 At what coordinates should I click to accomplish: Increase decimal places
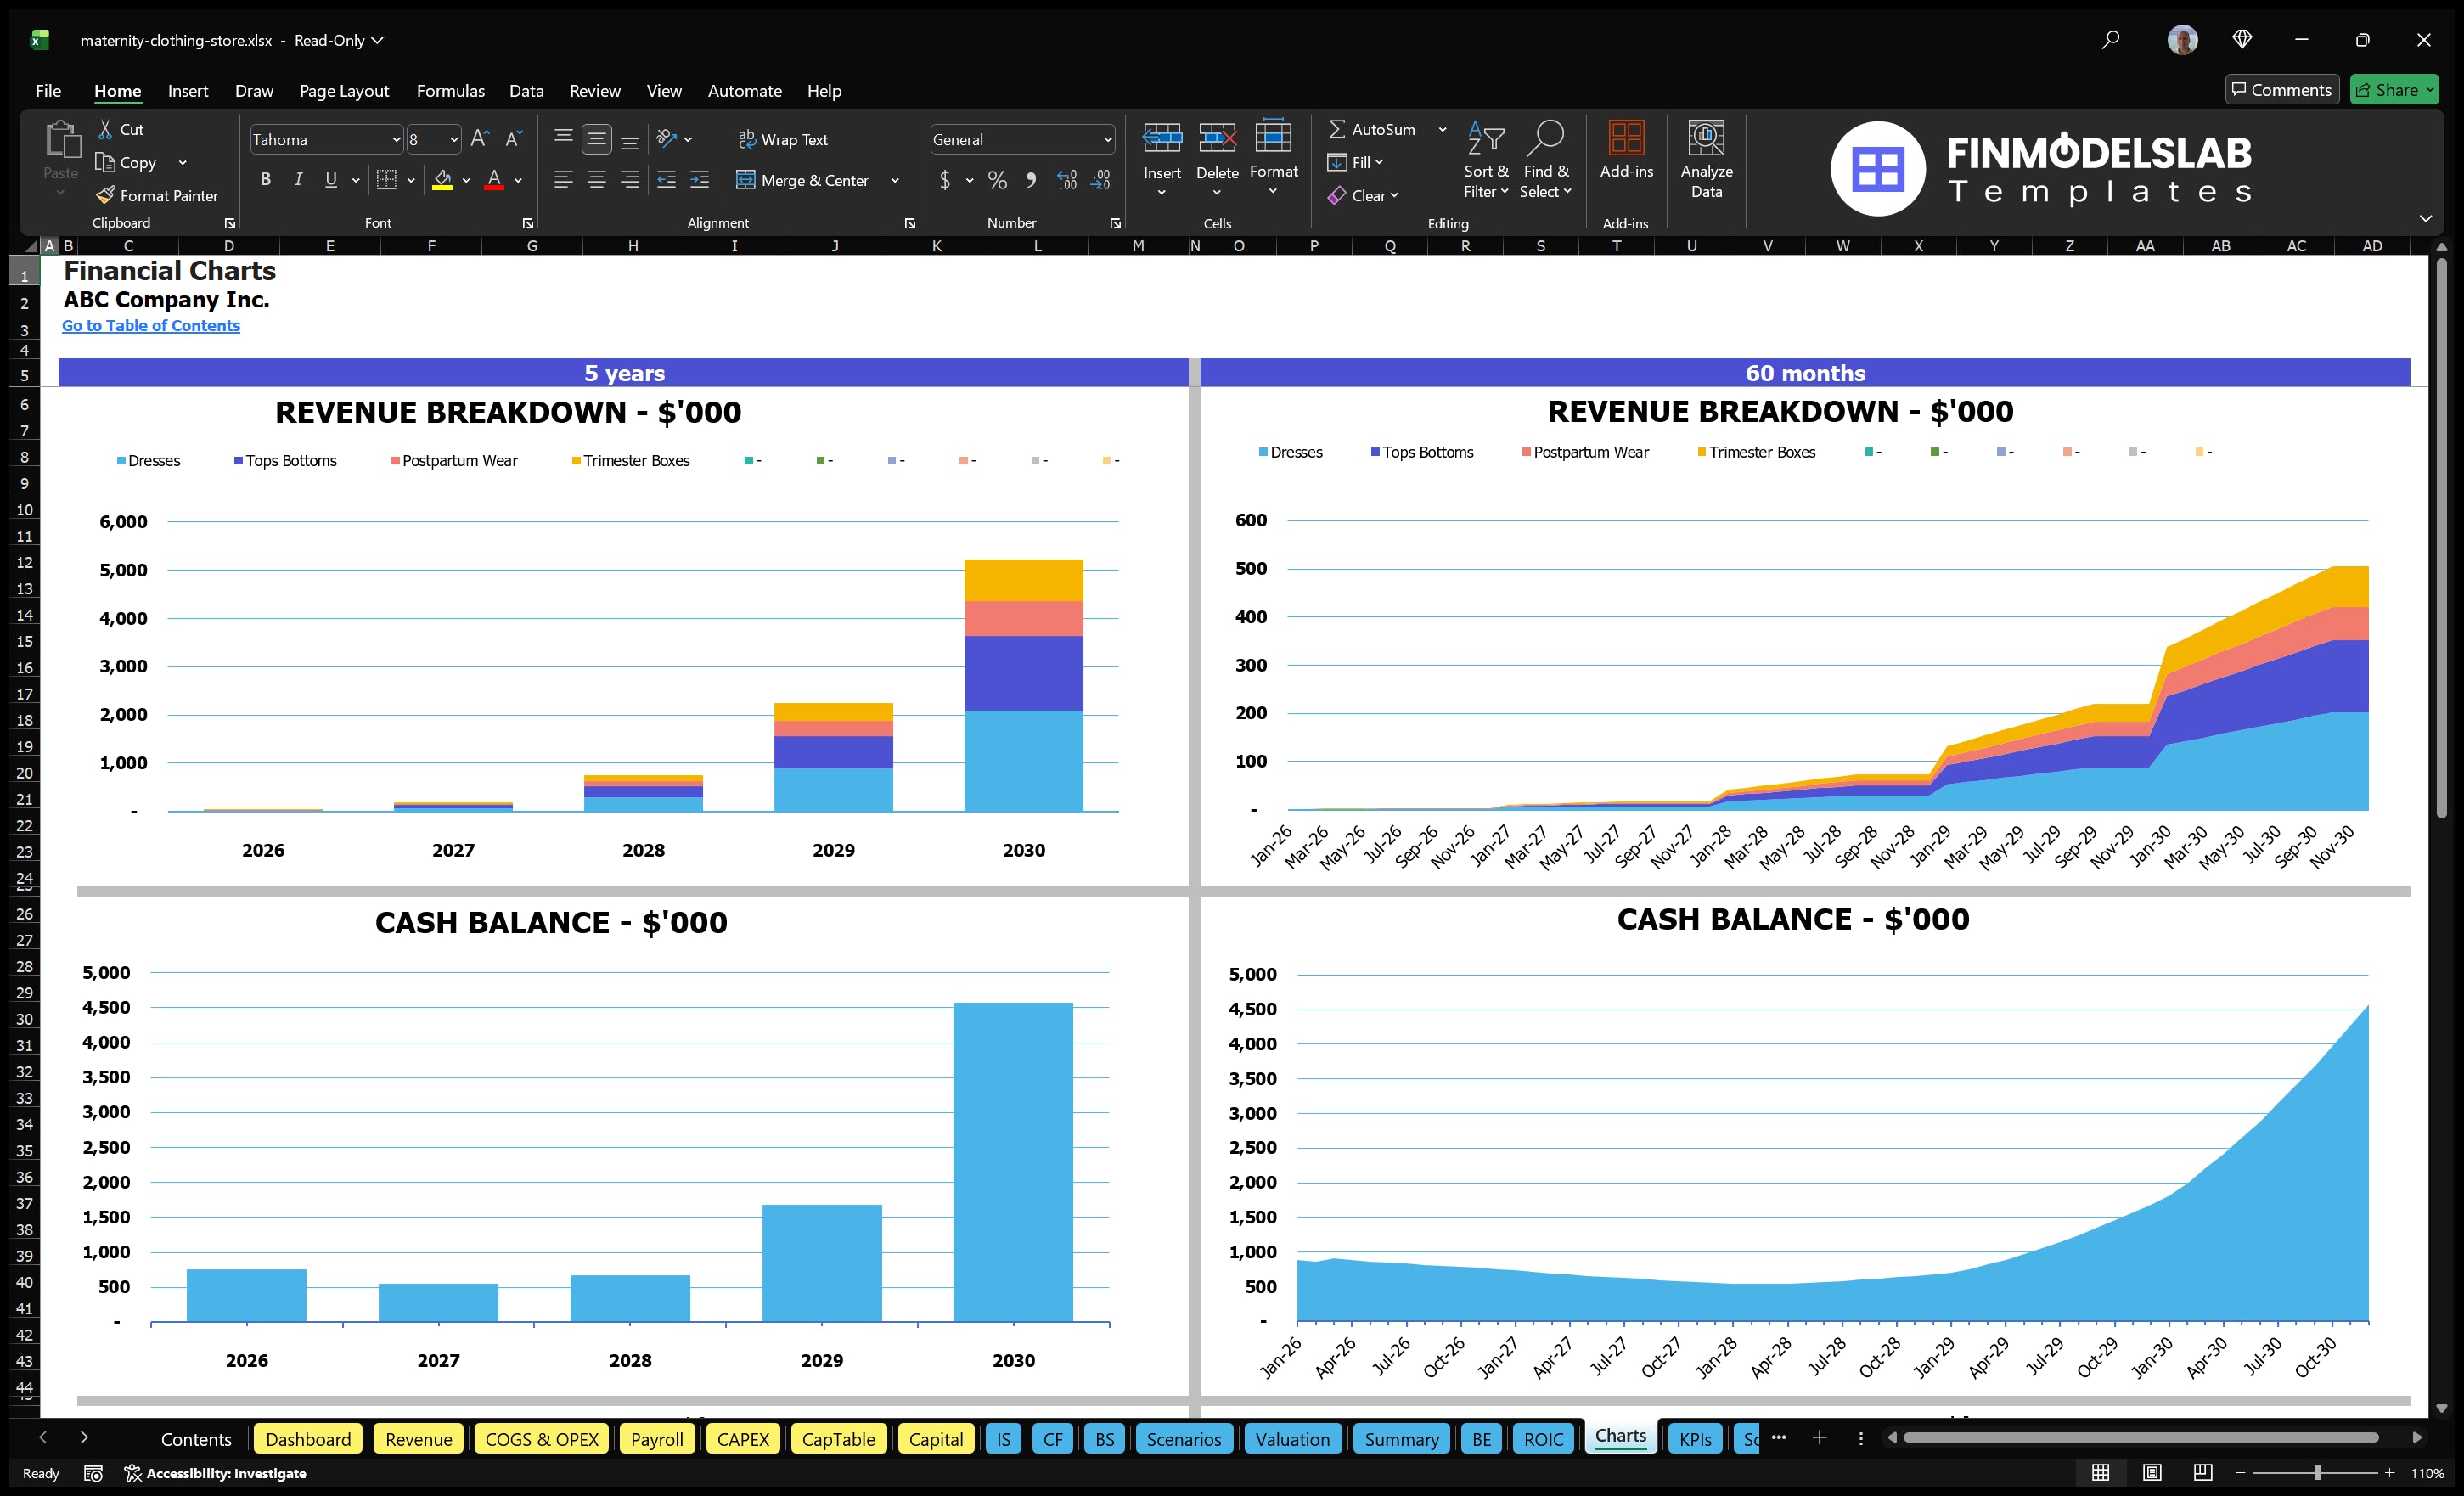coord(1066,180)
